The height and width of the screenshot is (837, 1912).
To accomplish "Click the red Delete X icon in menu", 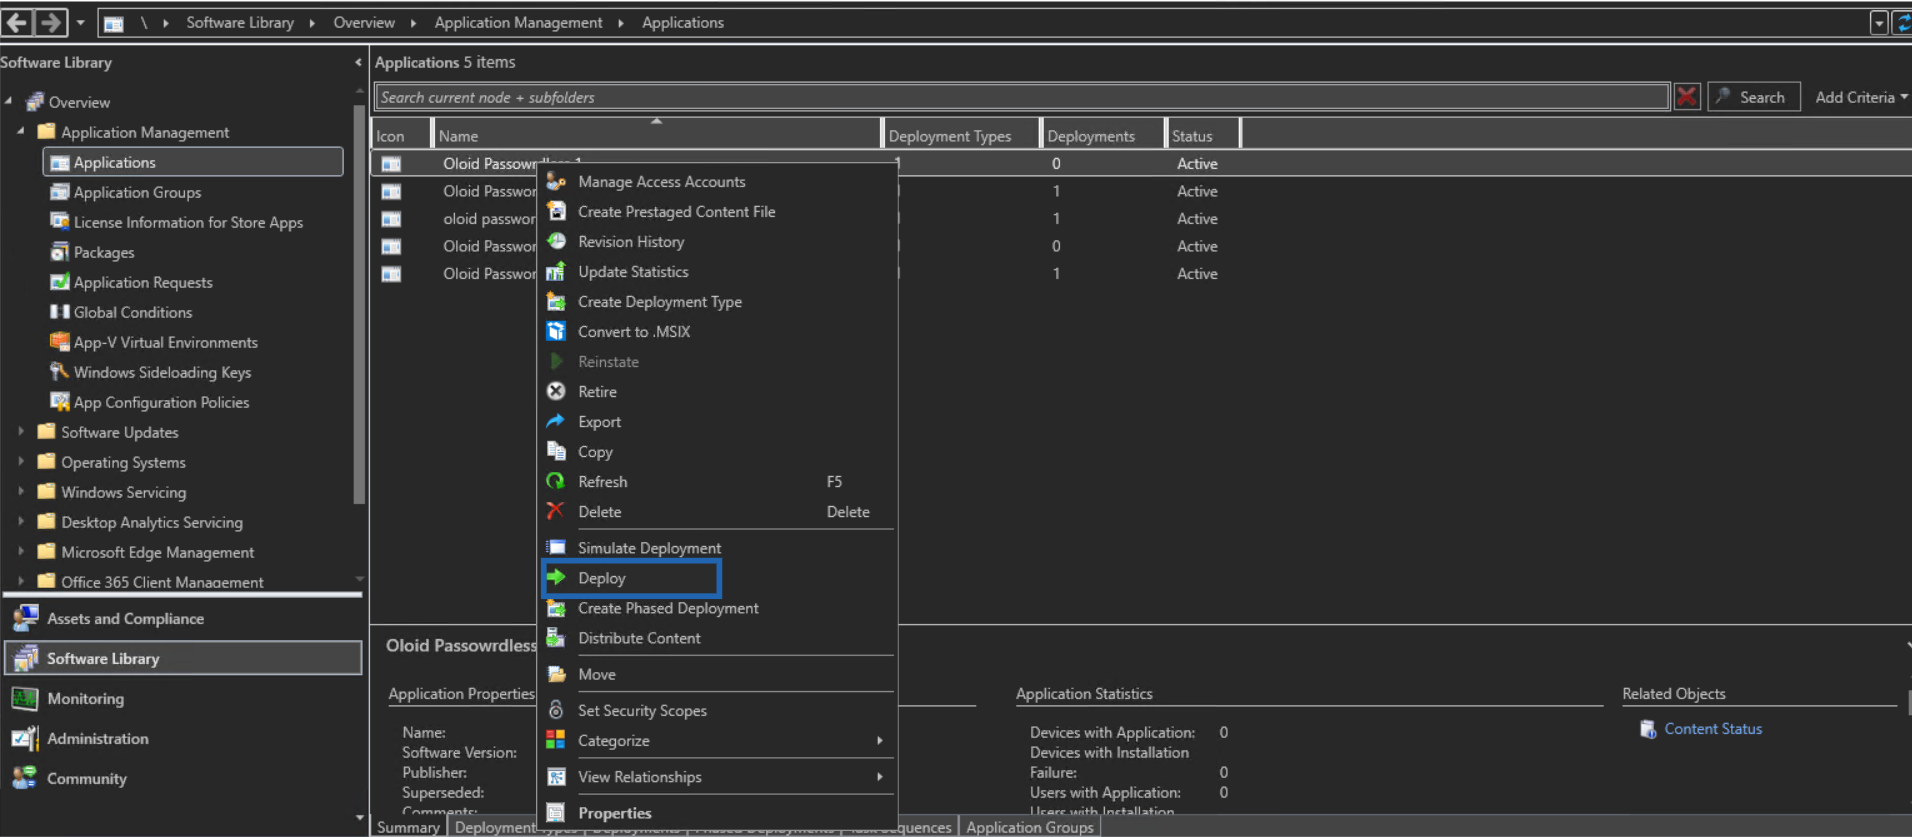I will (x=556, y=511).
